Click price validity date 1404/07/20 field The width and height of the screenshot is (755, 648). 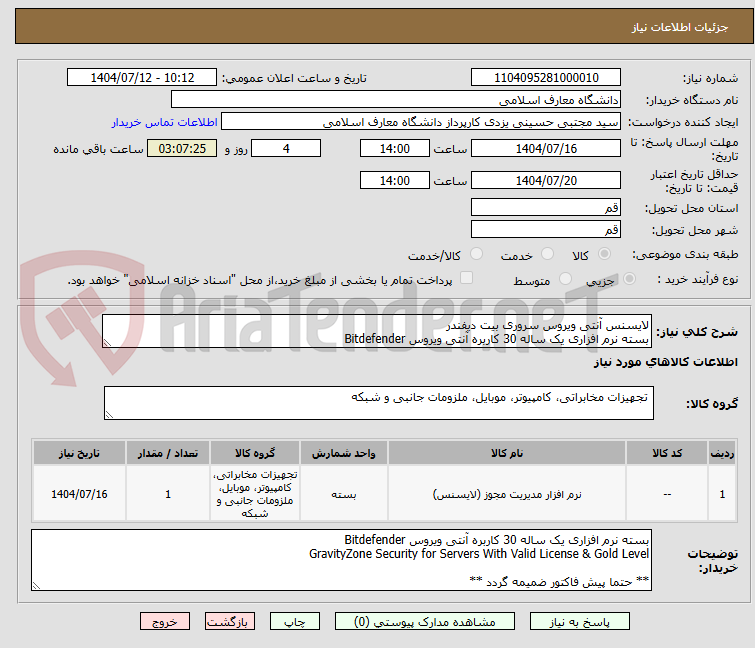click(x=546, y=180)
